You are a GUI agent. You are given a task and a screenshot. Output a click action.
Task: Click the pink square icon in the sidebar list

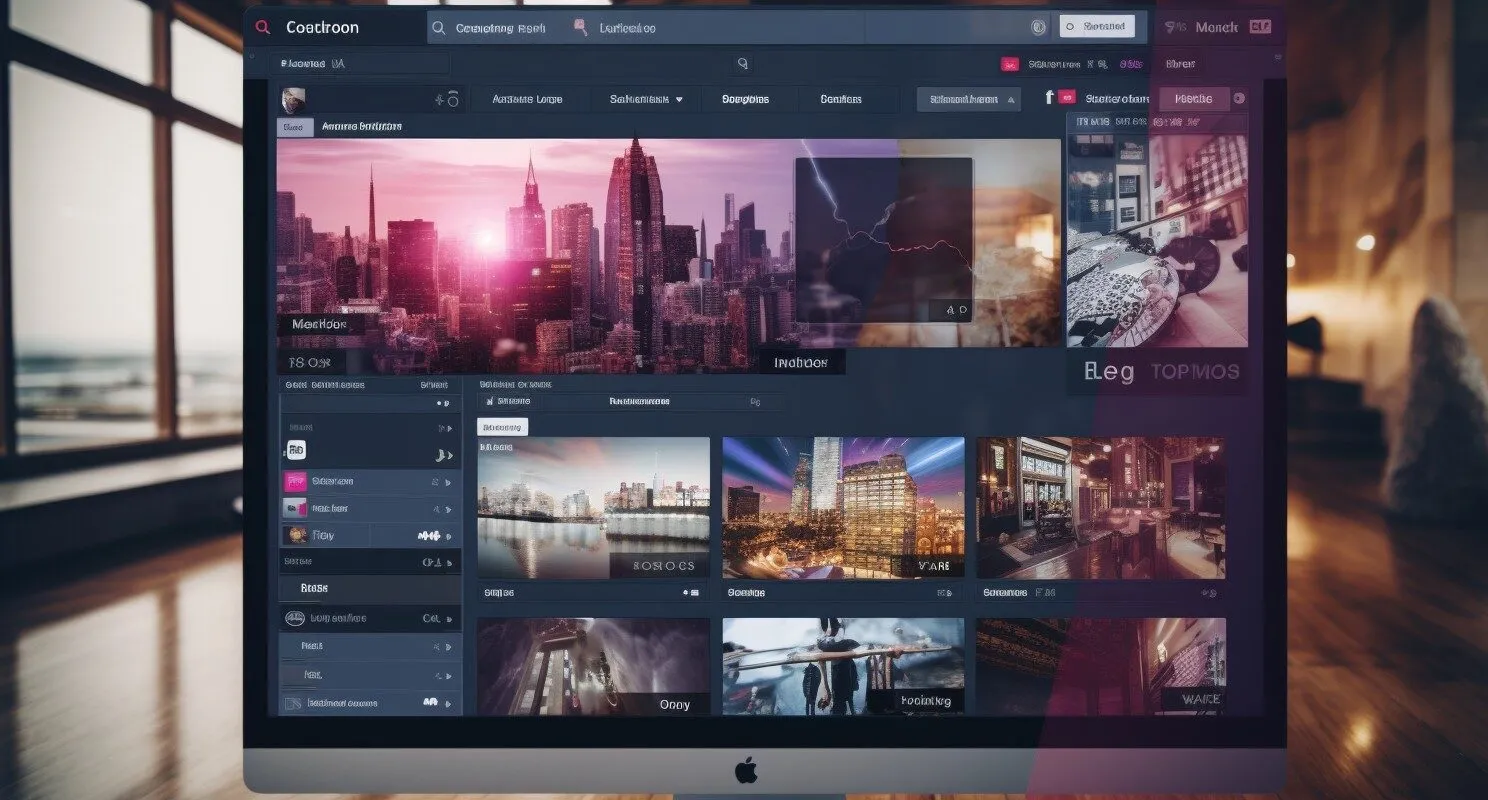[295, 481]
